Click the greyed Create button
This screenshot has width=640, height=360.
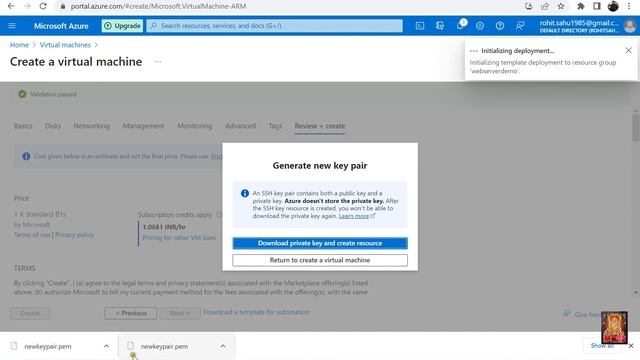click(30, 313)
